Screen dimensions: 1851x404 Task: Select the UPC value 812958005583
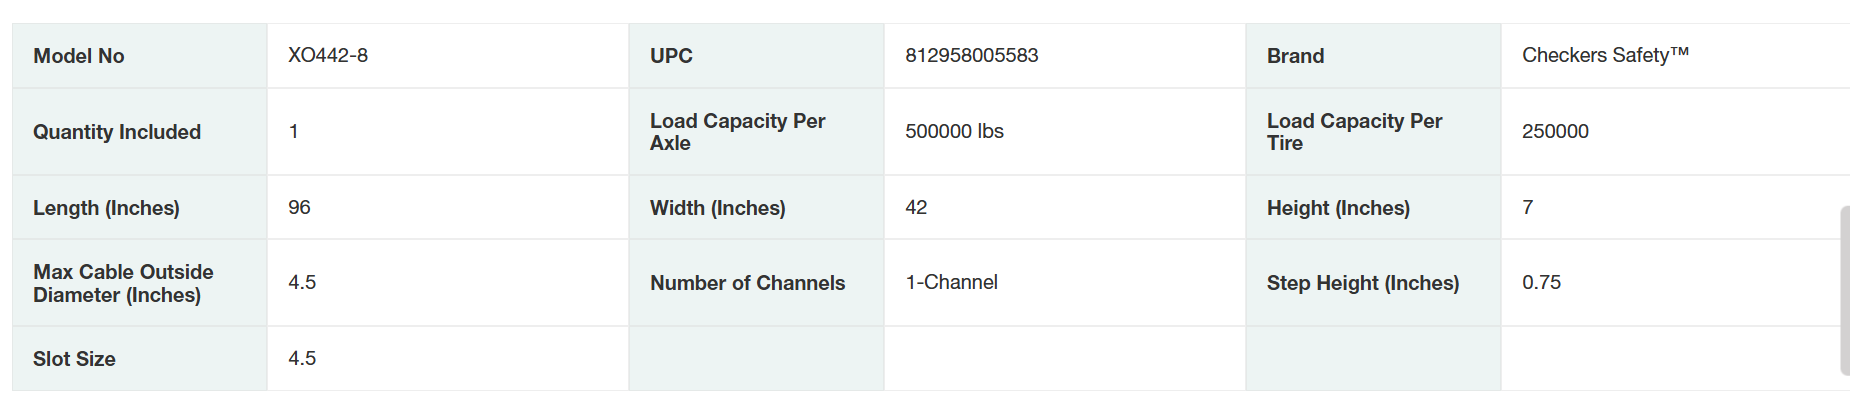(971, 55)
